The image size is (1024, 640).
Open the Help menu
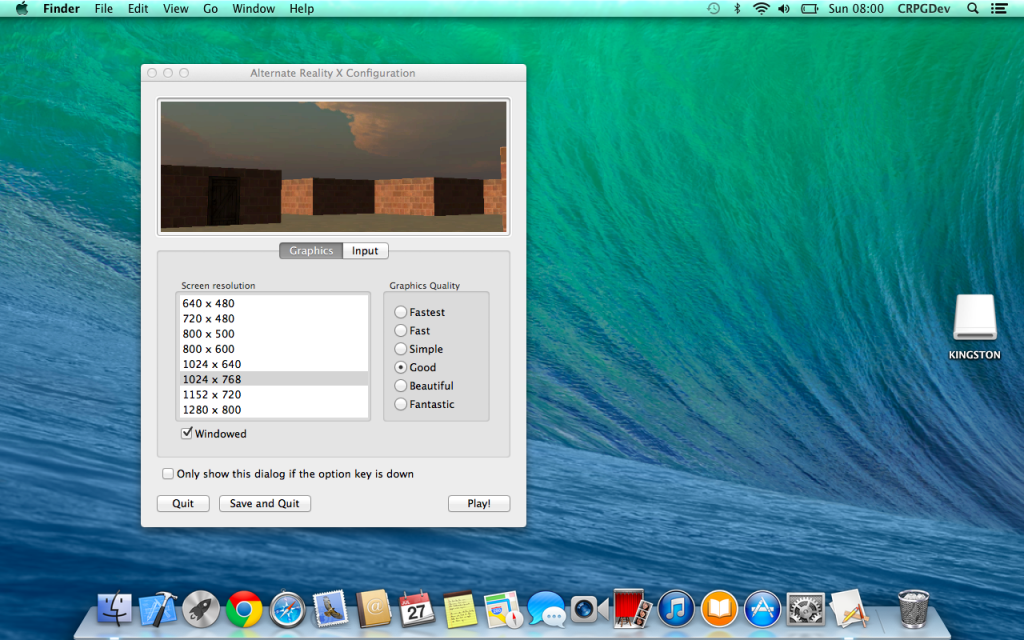pyautogui.click(x=302, y=8)
